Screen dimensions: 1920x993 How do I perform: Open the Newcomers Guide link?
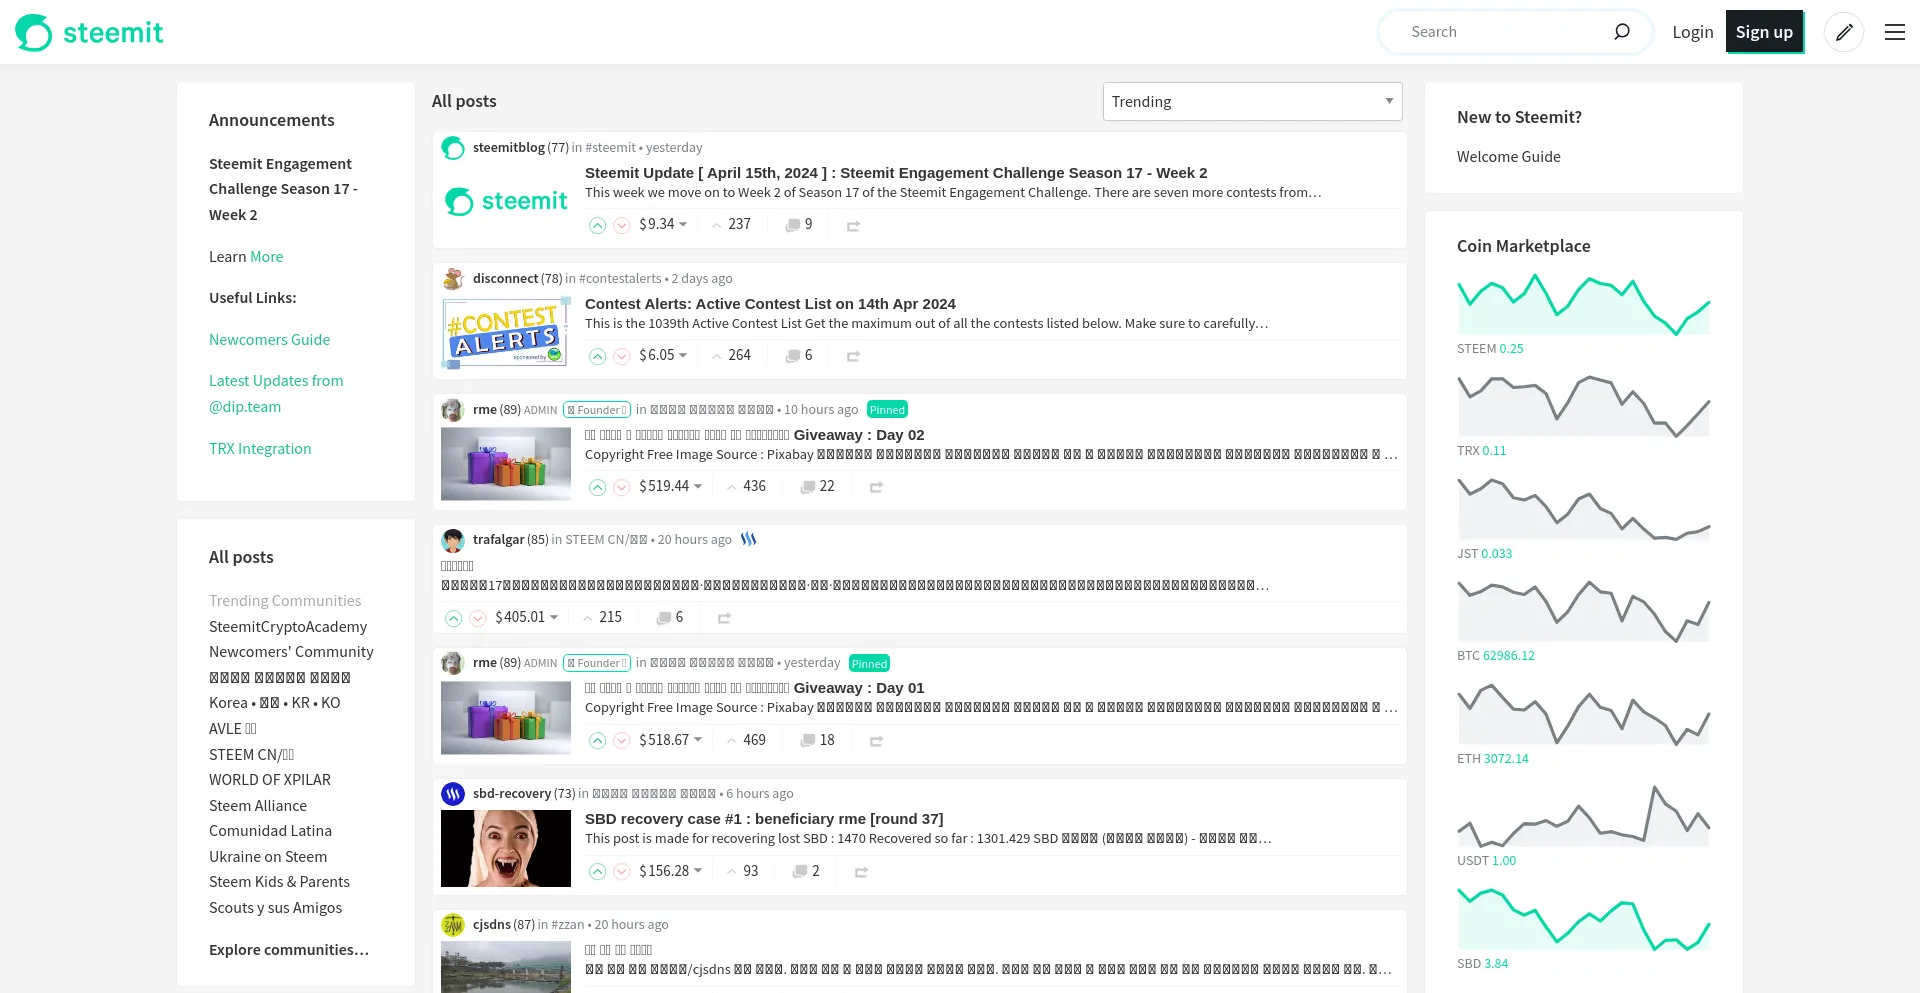click(269, 340)
